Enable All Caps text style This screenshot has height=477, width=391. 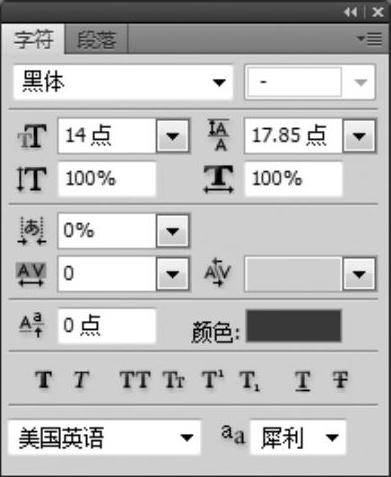click(135, 380)
